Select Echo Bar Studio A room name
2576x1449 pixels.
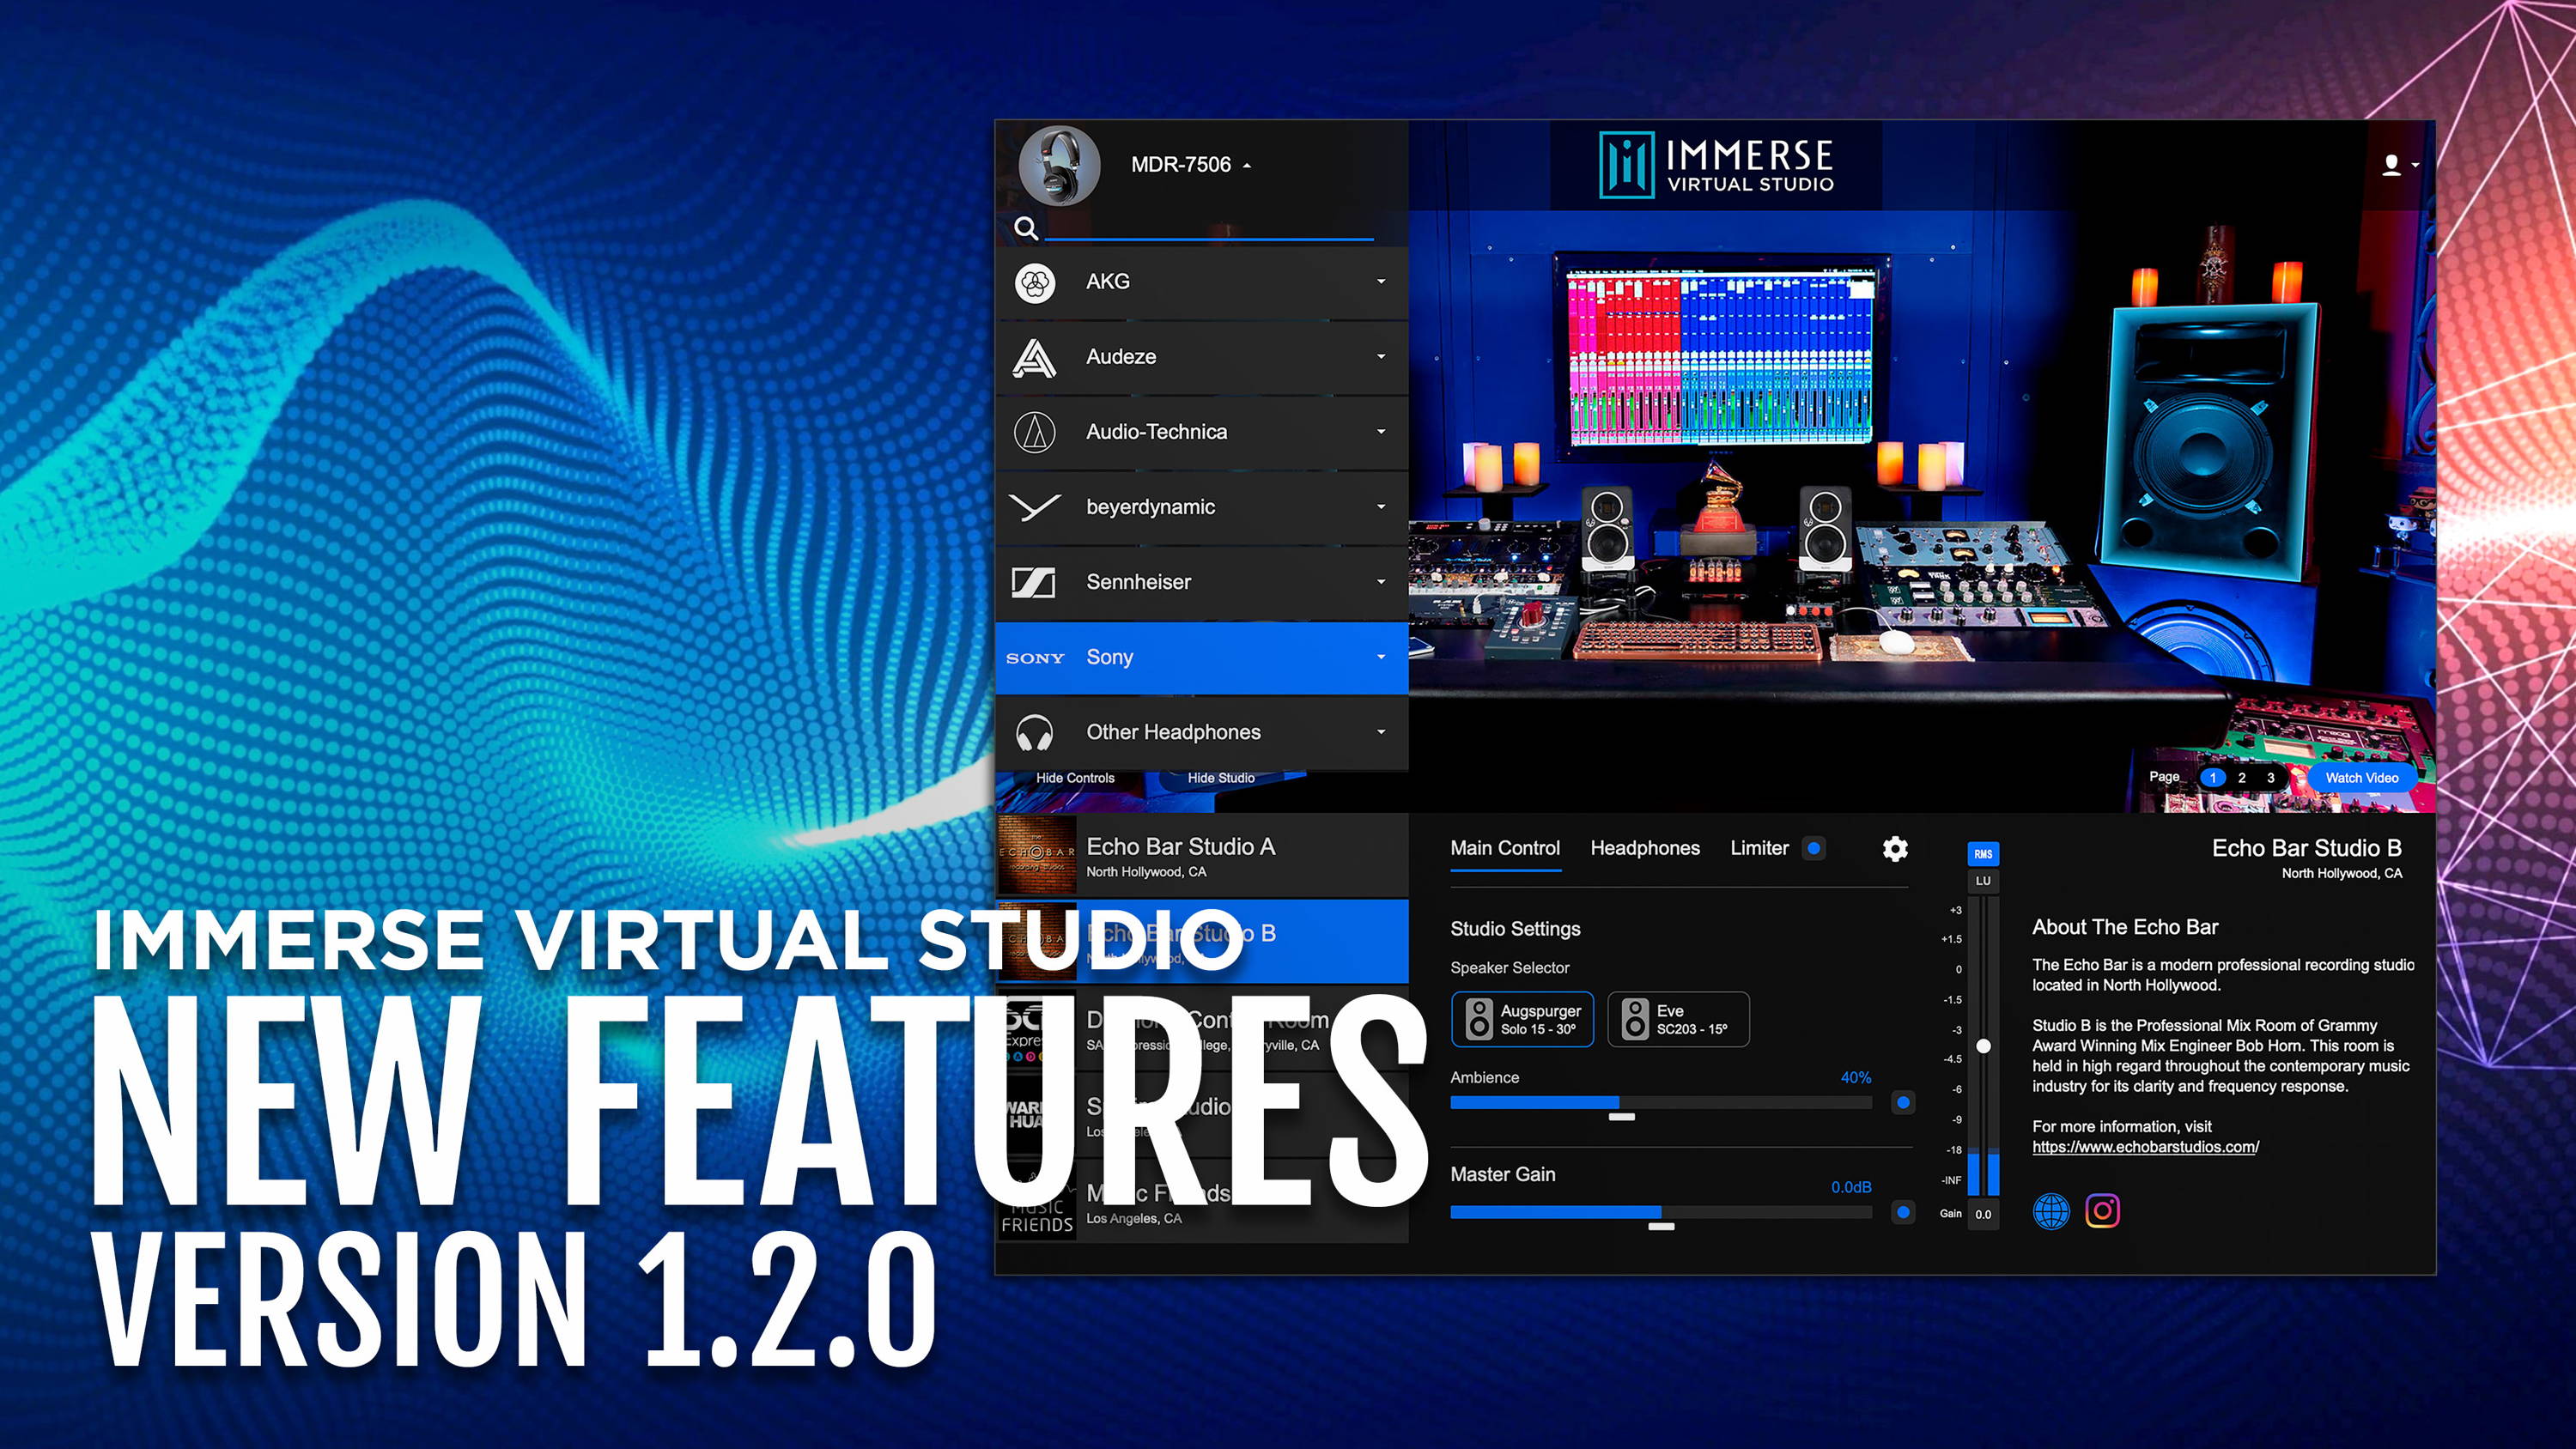click(1181, 847)
